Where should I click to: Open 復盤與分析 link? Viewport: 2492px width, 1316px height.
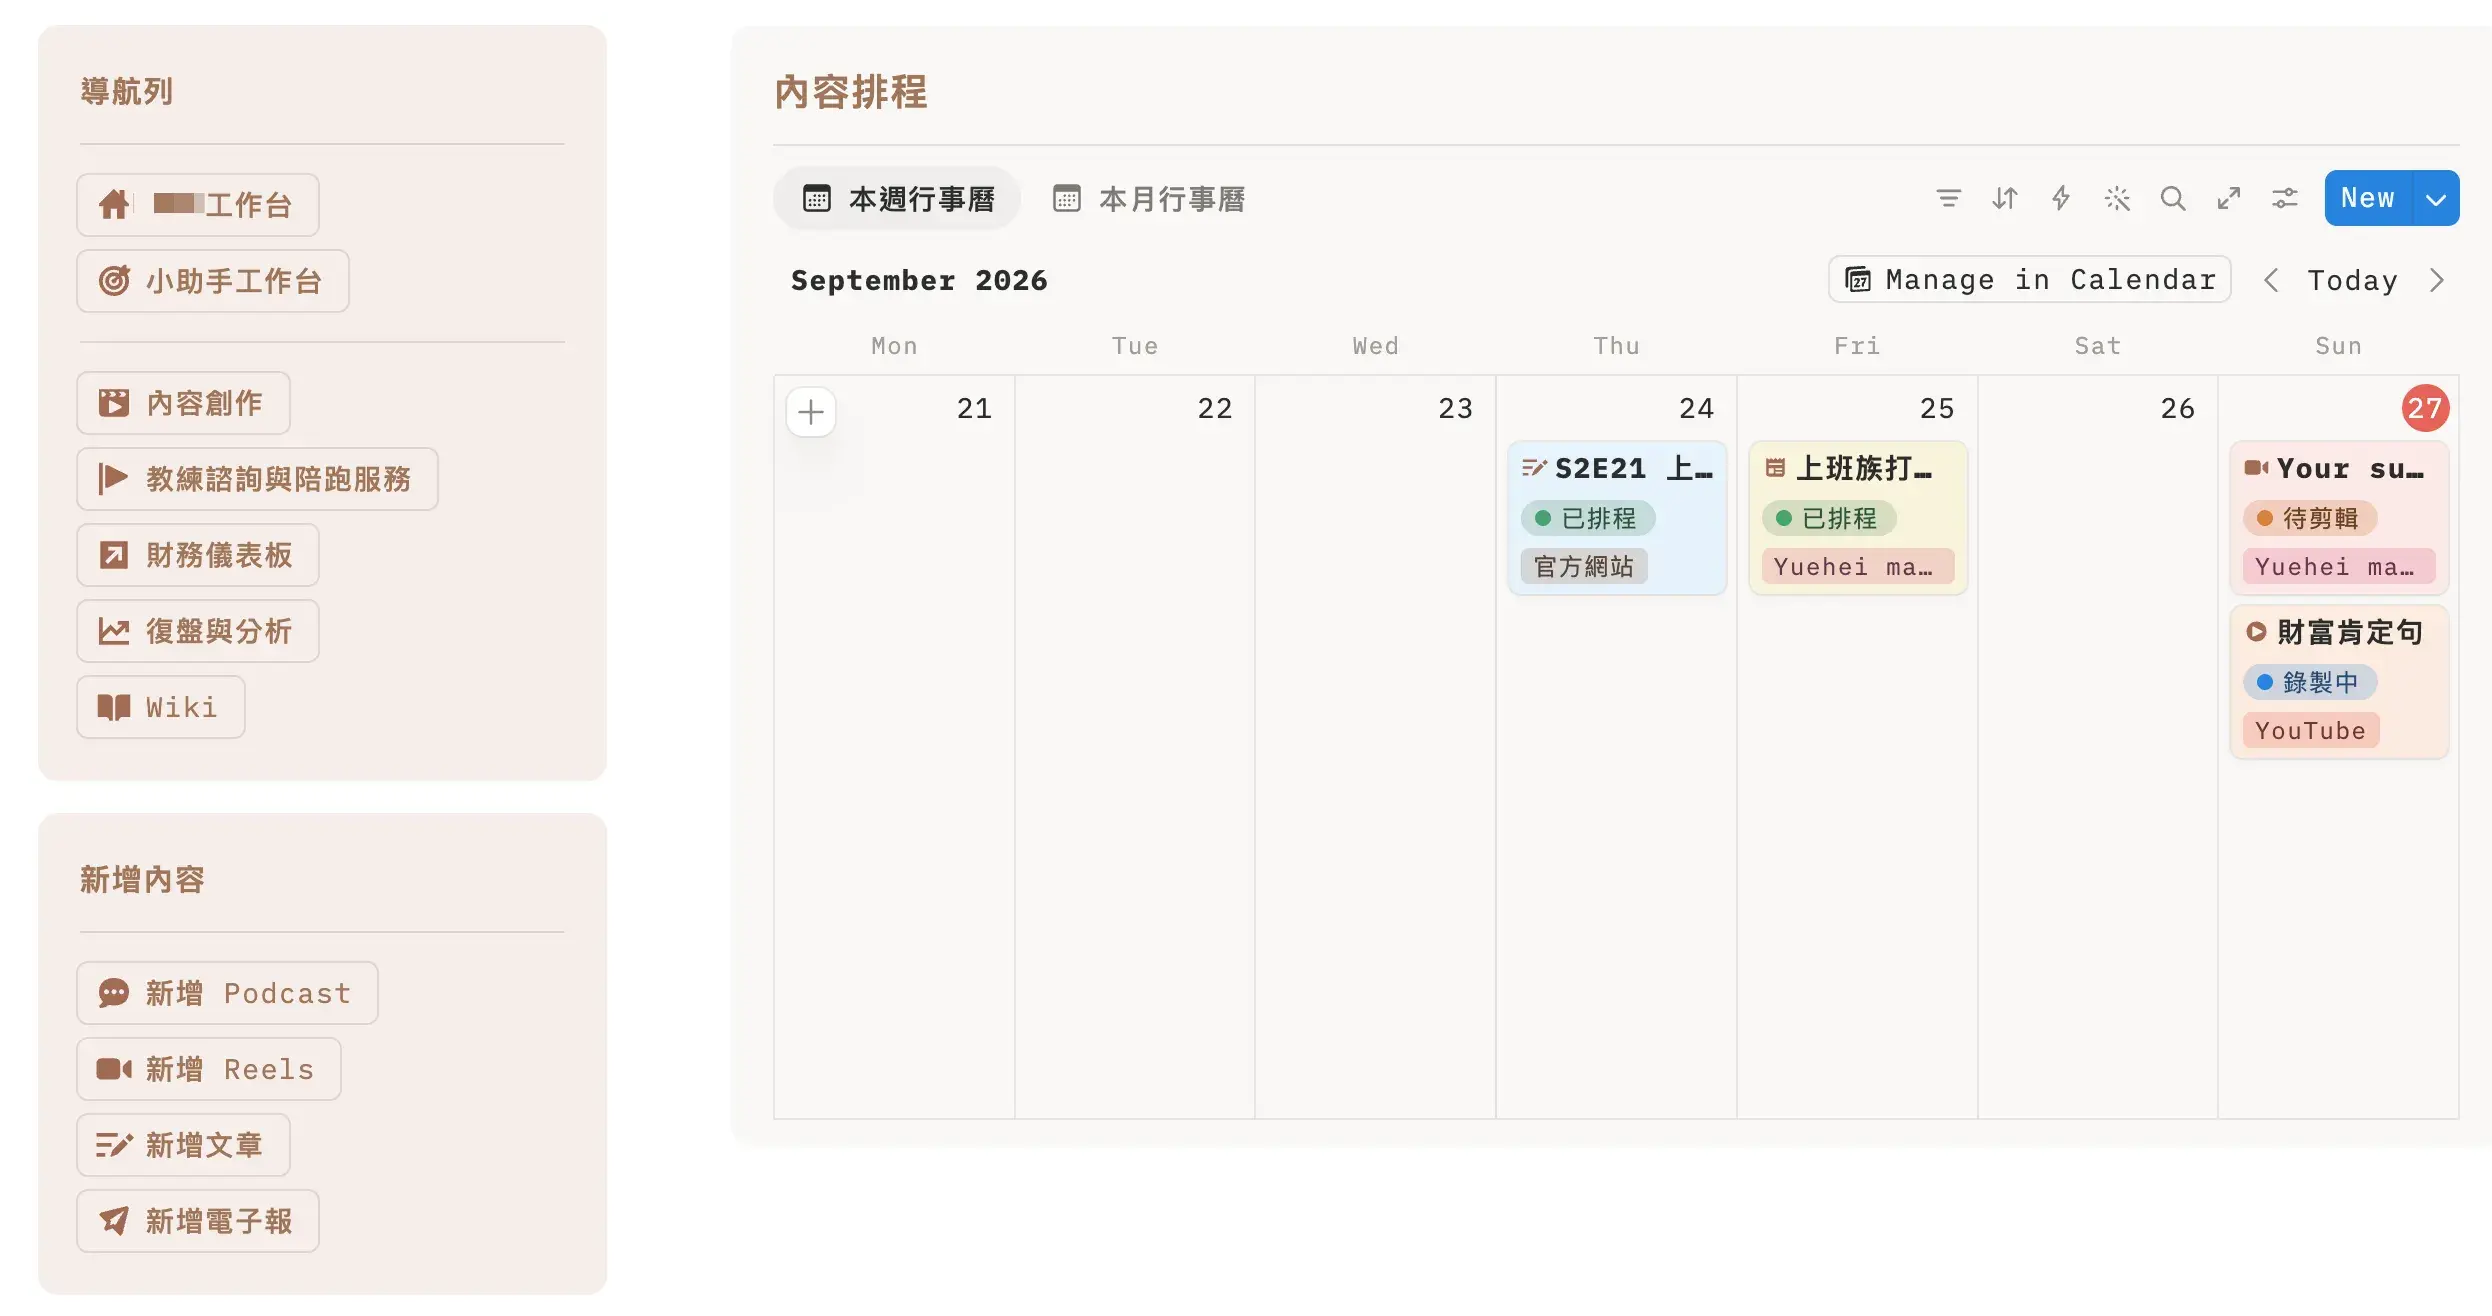click(198, 631)
